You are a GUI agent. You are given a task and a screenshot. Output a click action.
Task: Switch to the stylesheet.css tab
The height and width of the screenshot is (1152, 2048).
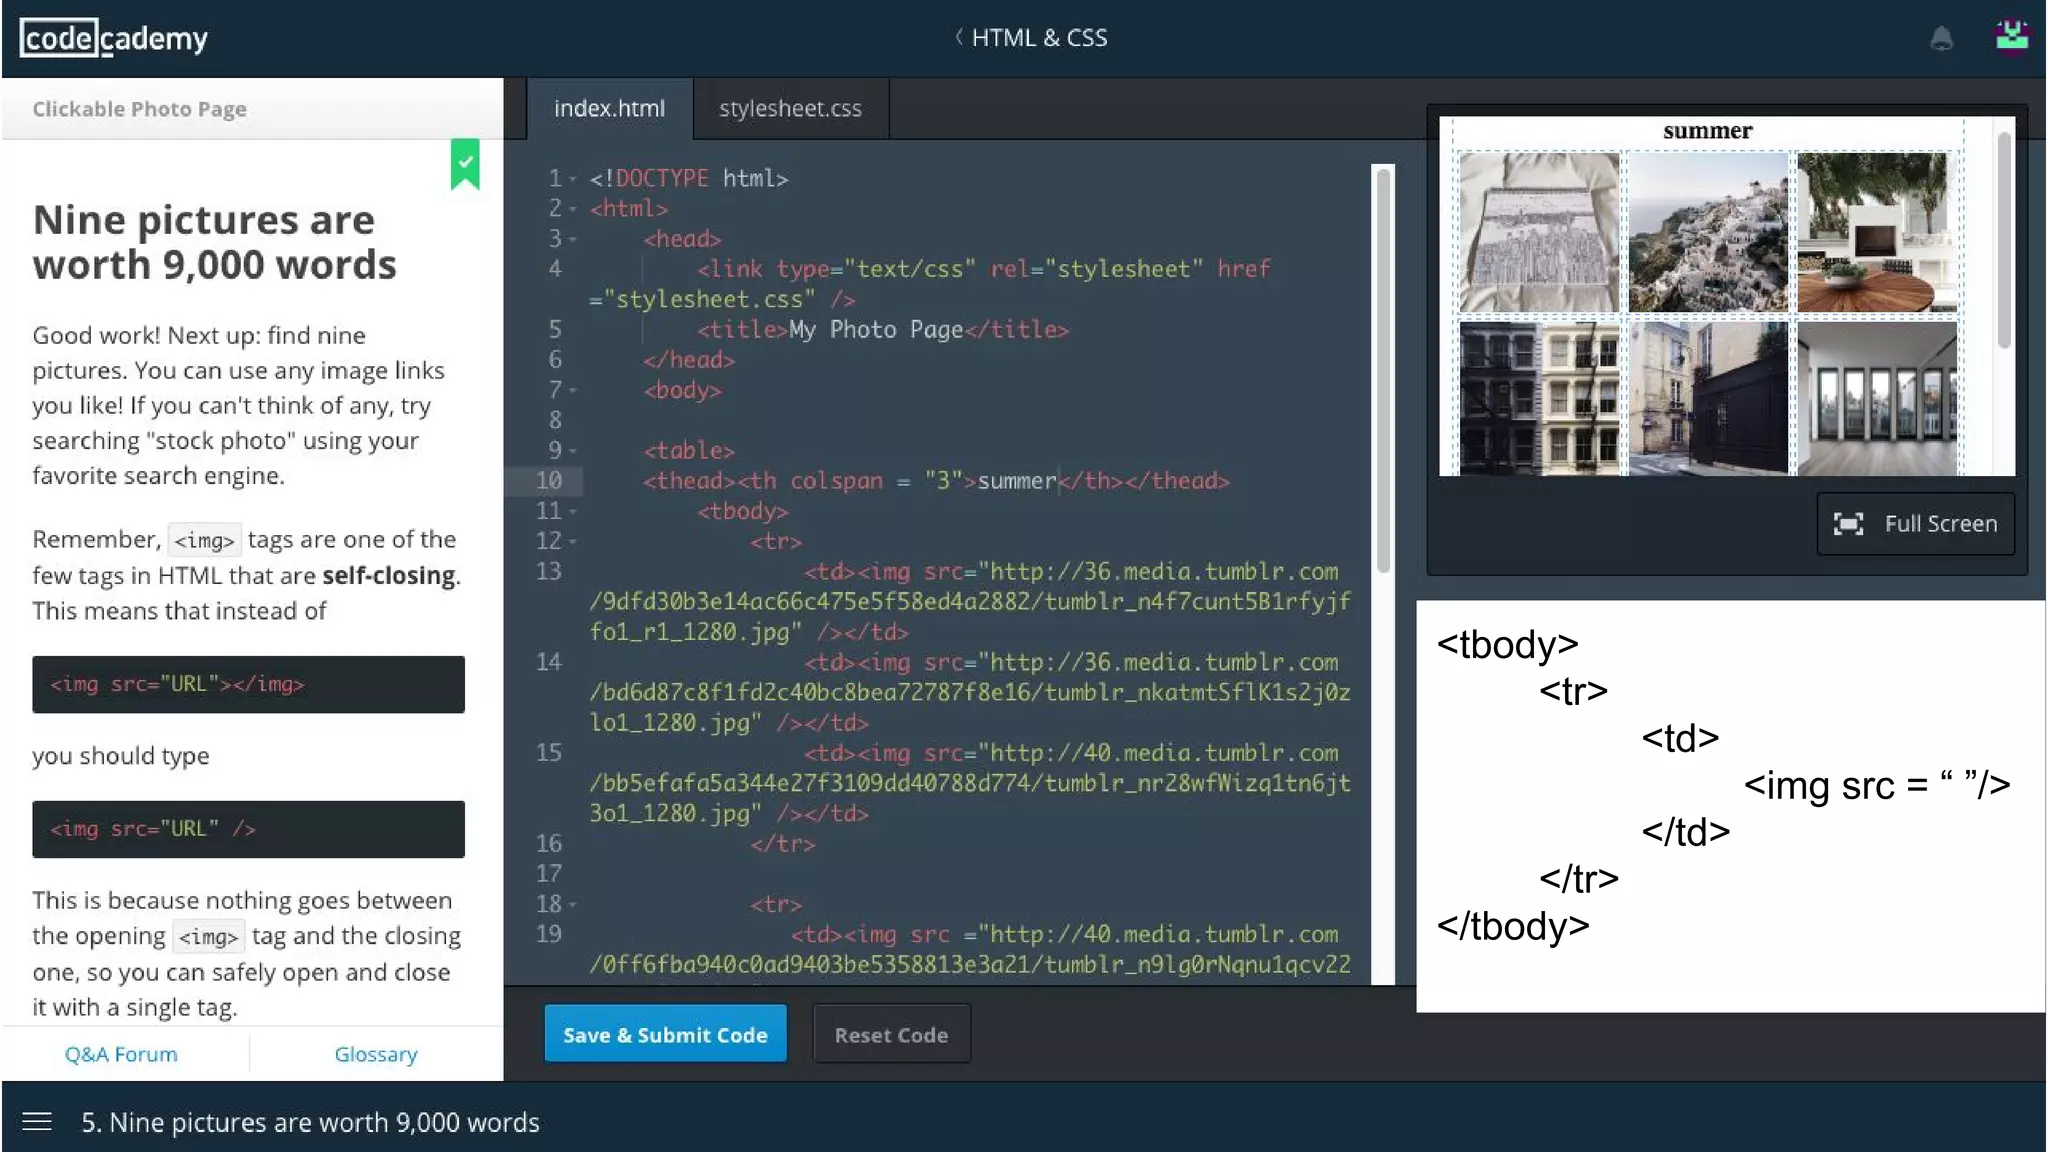click(x=790, y=108)
